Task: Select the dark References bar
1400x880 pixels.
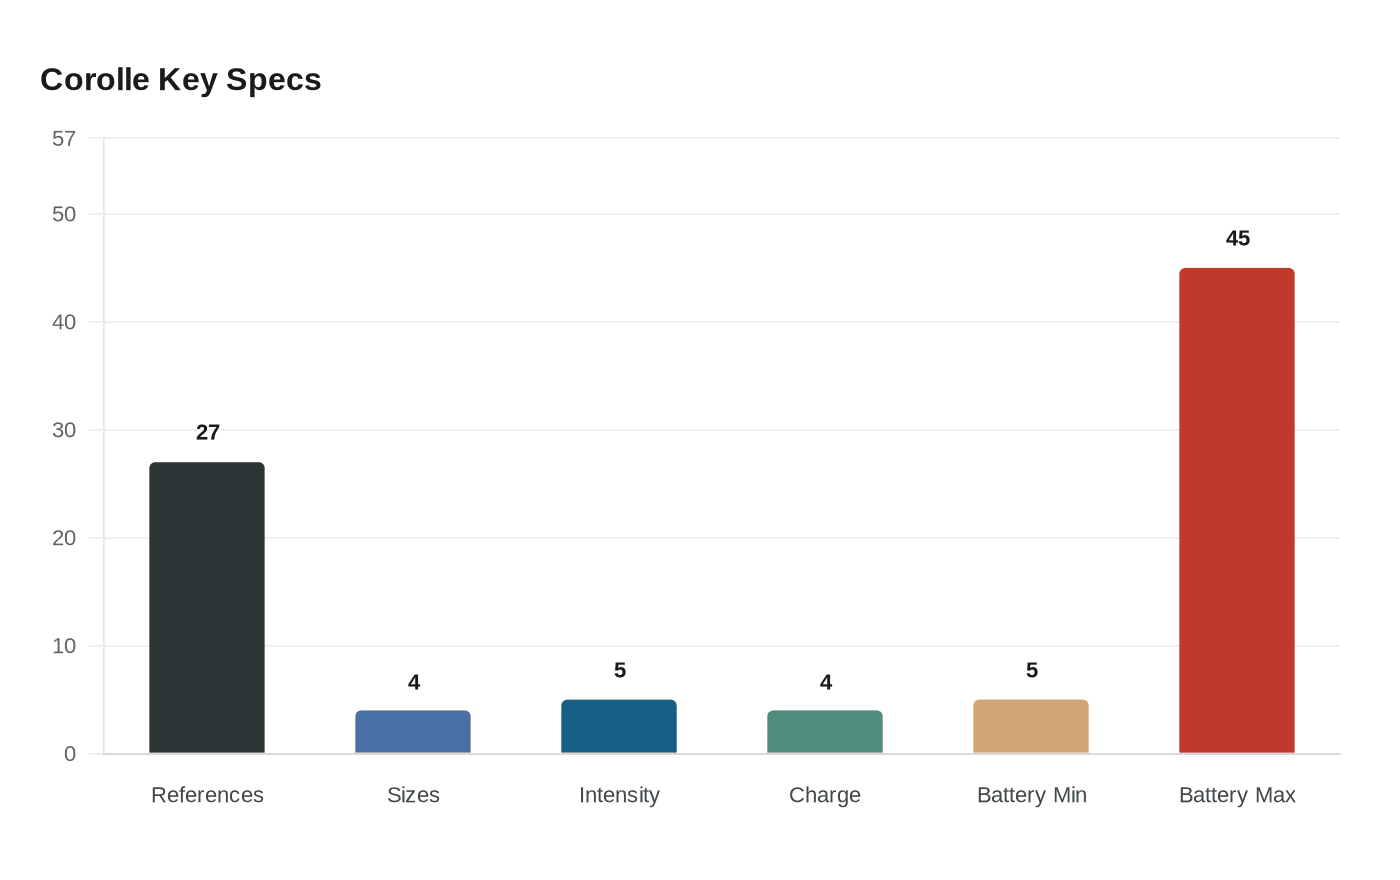Action: click(x=207, y=607)
